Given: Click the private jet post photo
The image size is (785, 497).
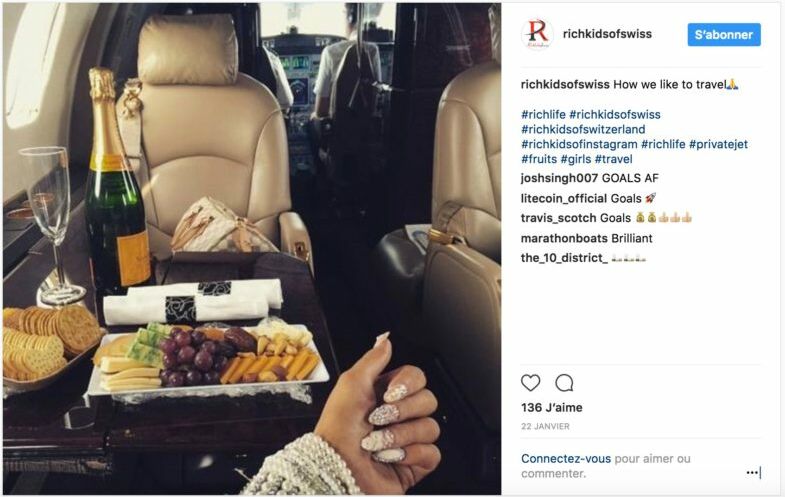Looking at the screenshot, I should [252, 249].
